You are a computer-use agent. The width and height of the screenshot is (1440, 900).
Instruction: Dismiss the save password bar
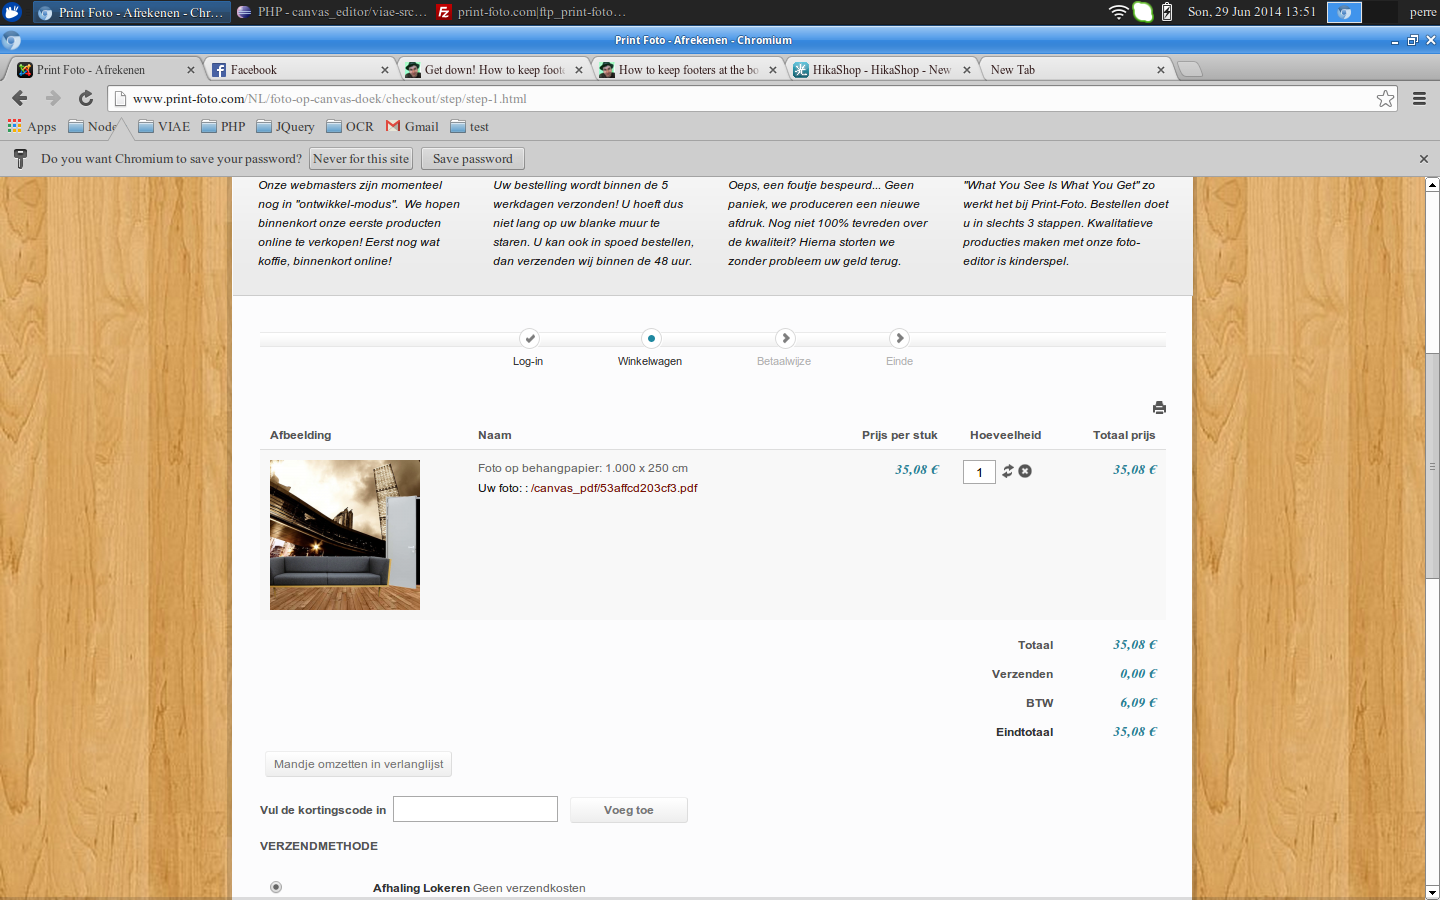(1424, 159)
